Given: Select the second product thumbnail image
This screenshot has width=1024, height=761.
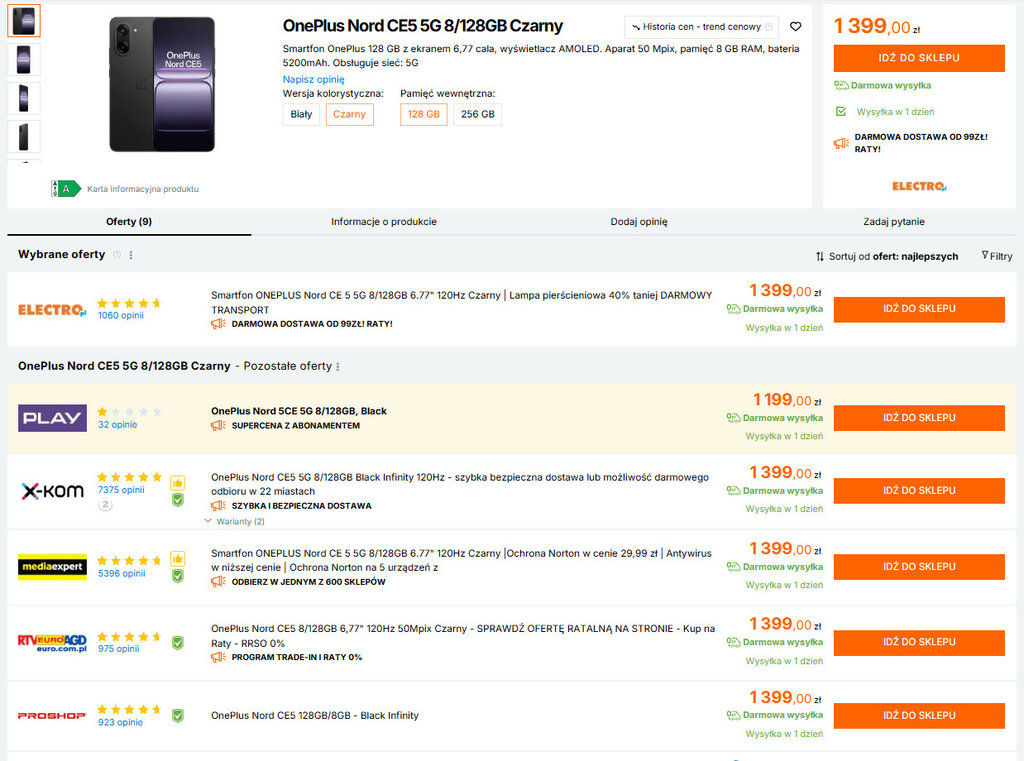Looking at the screenshot, I should tap(24, 59).
